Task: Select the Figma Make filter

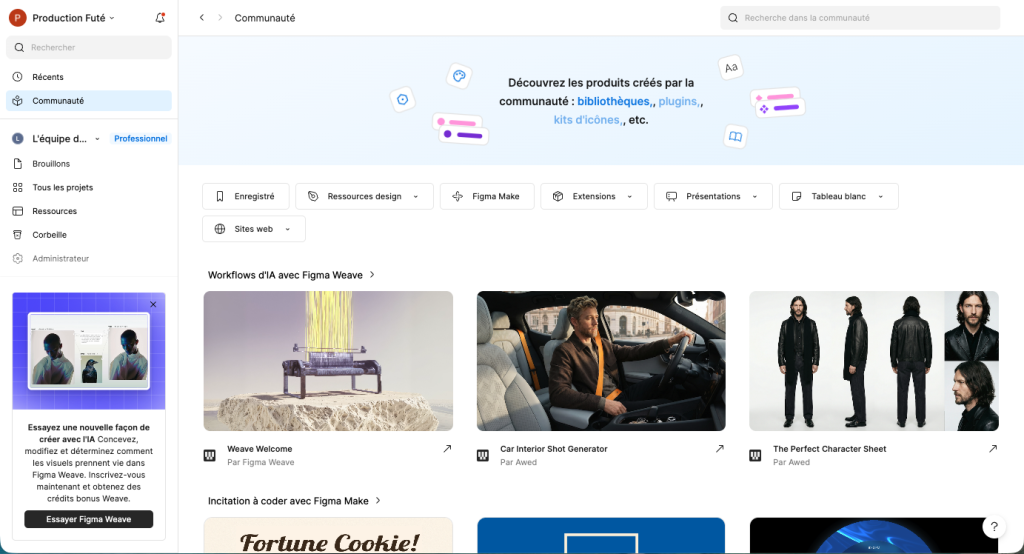Action: [486, 197]
